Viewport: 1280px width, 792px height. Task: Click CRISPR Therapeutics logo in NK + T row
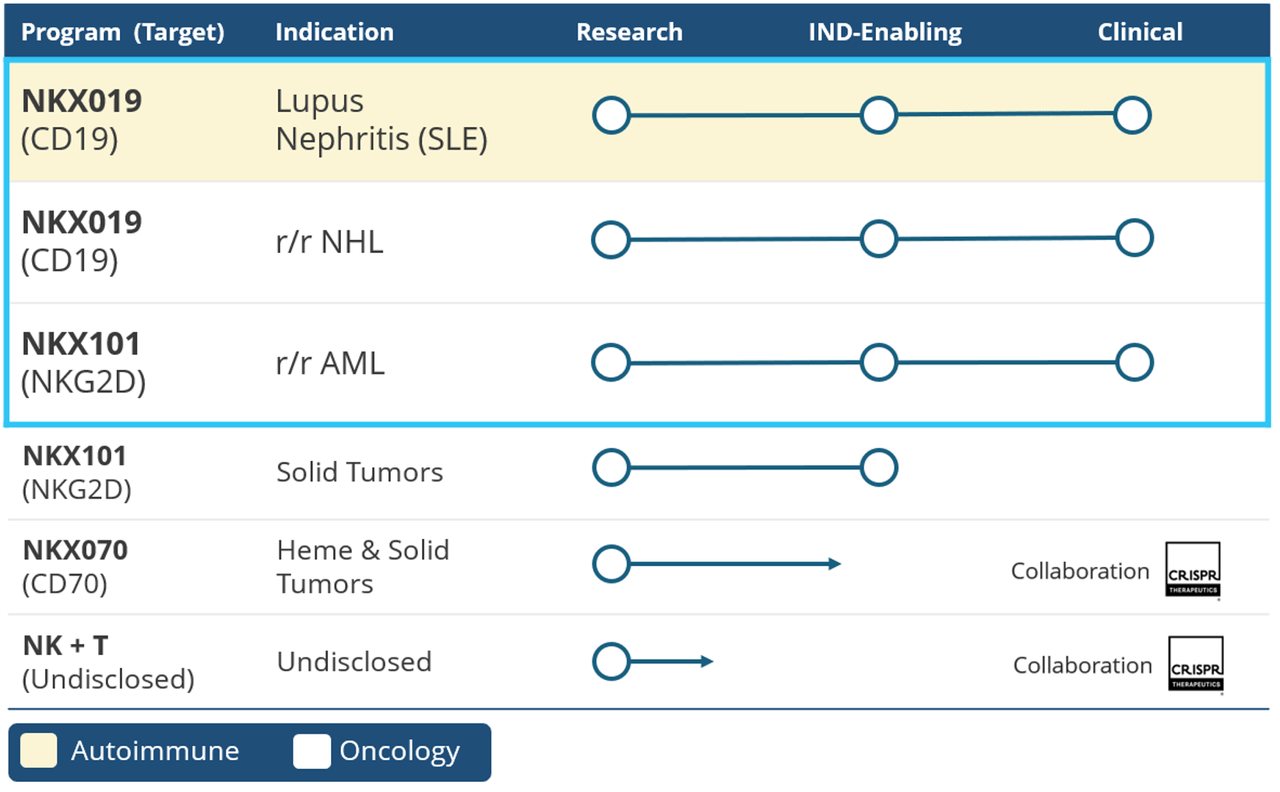point(1195,664)
